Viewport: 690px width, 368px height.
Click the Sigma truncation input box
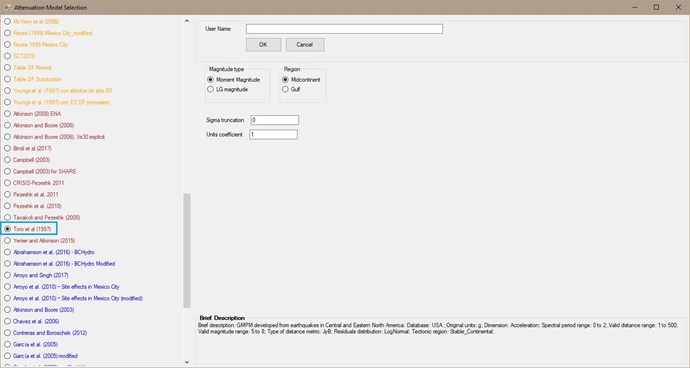[x=275, y=120]
